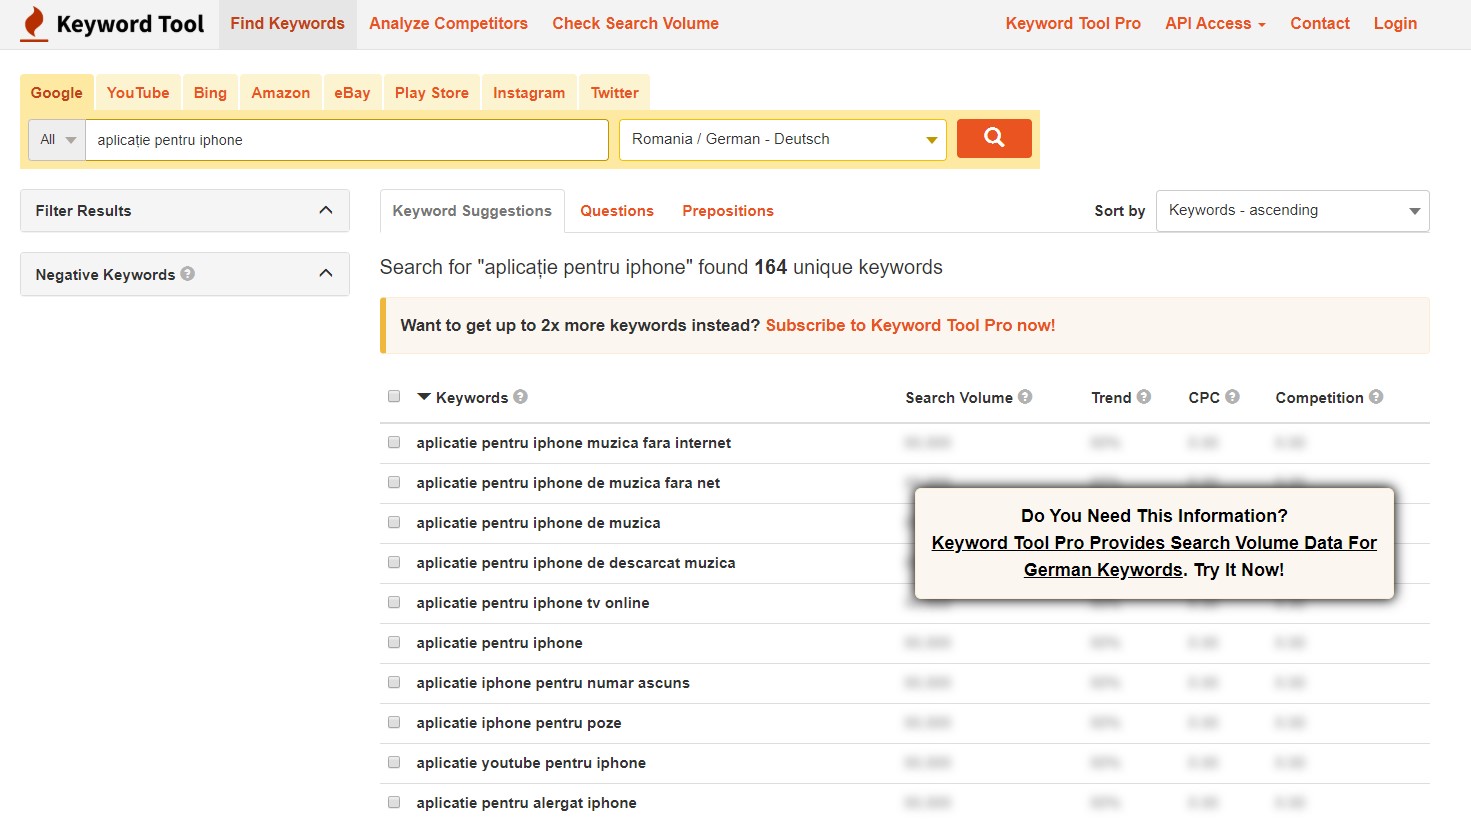Open Check Search Volume page
Image resolution: width=1471 pixels, height=822 pixels.
point(636,24)
